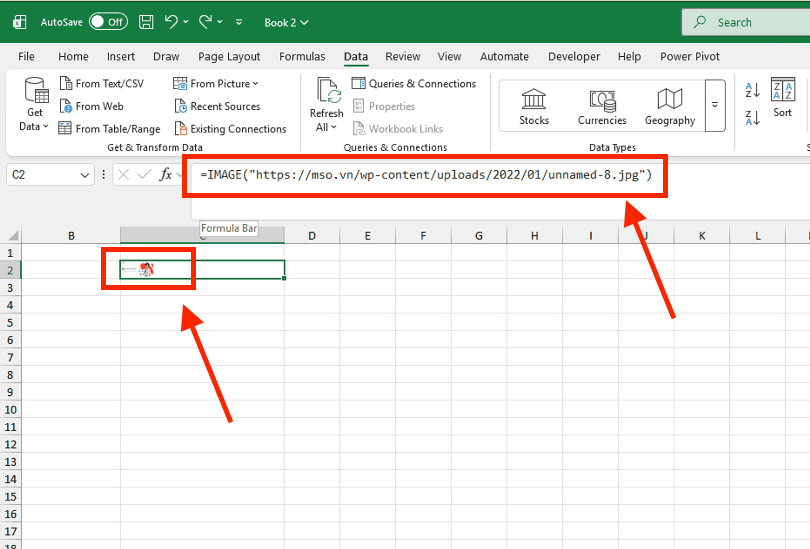Switch to the Home tab
The height and width of the screenshot is (549, 810).
pos(73,56)
